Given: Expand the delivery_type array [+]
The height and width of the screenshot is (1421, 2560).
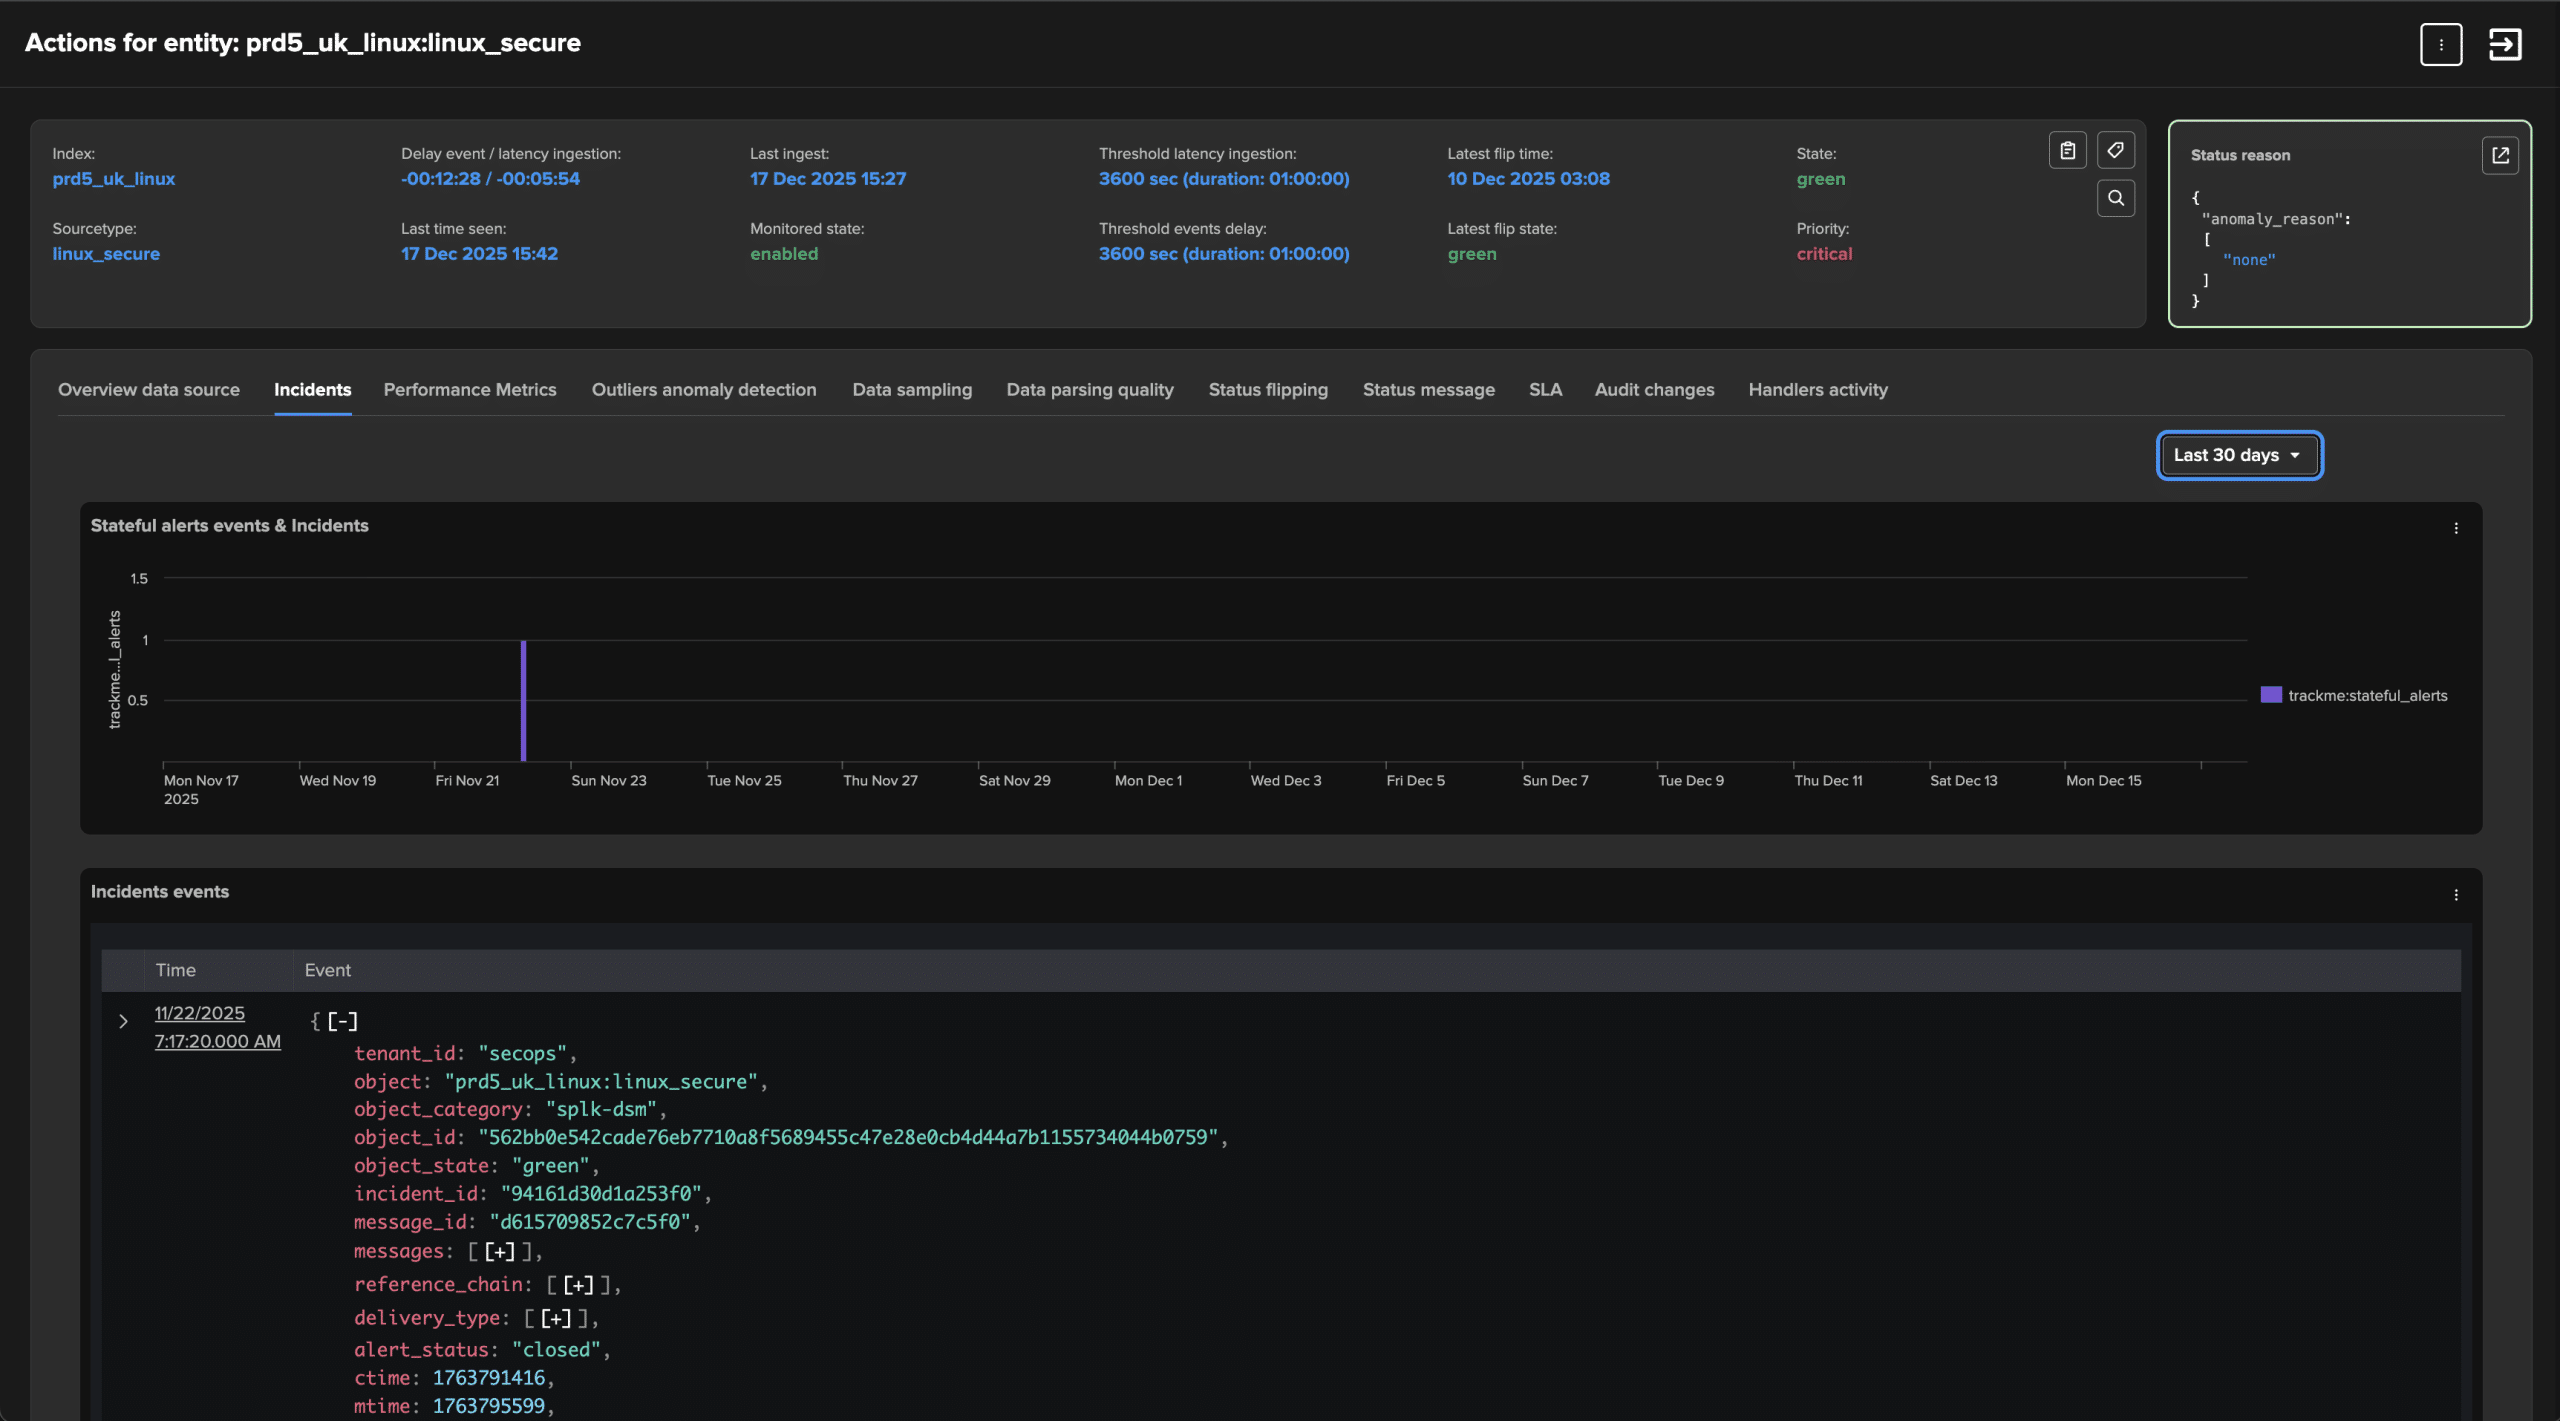Looking at the screenshot, I should coord(555,1319).
